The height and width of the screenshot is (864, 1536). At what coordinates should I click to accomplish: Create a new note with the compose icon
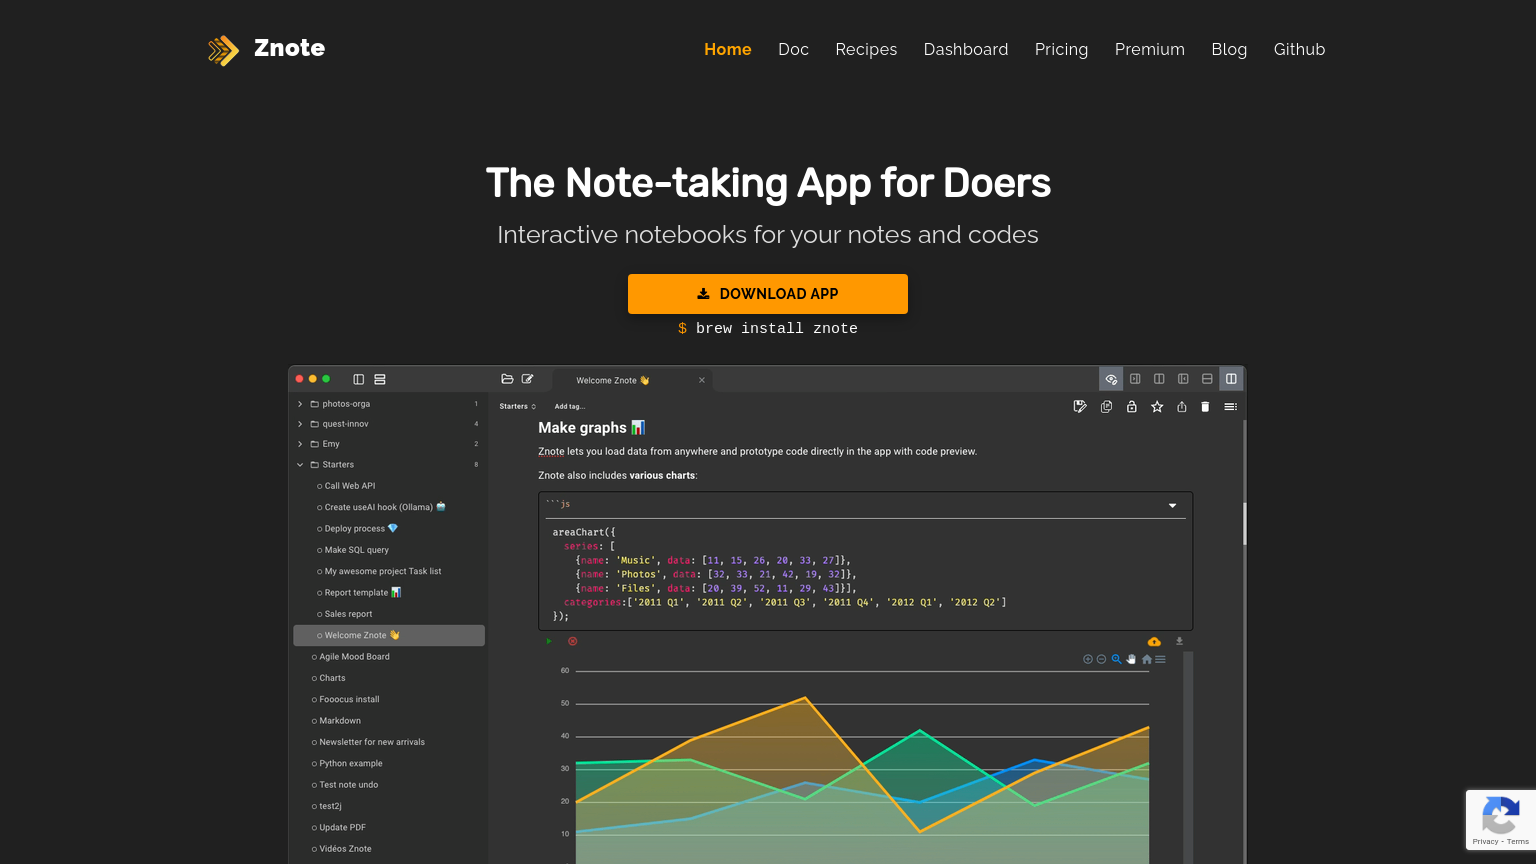[528, 379]
